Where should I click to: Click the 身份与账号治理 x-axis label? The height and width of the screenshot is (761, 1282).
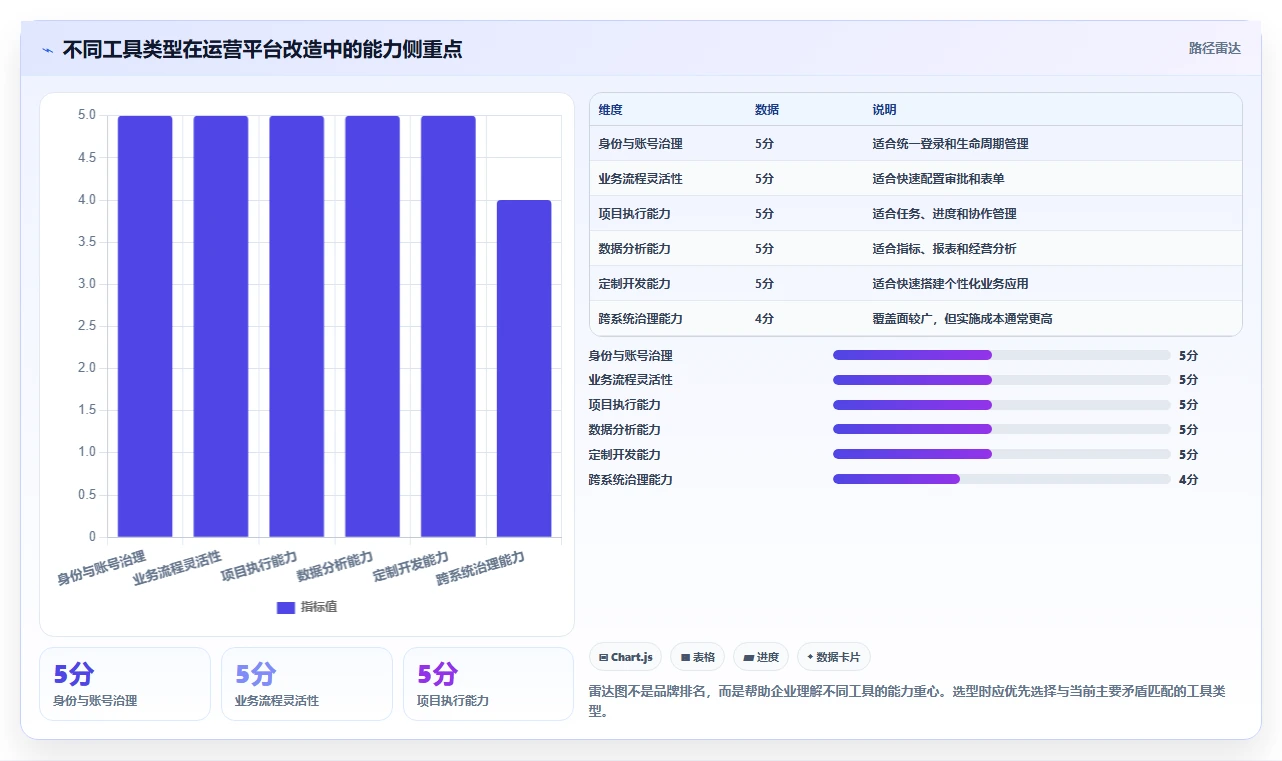pos(101,567)
